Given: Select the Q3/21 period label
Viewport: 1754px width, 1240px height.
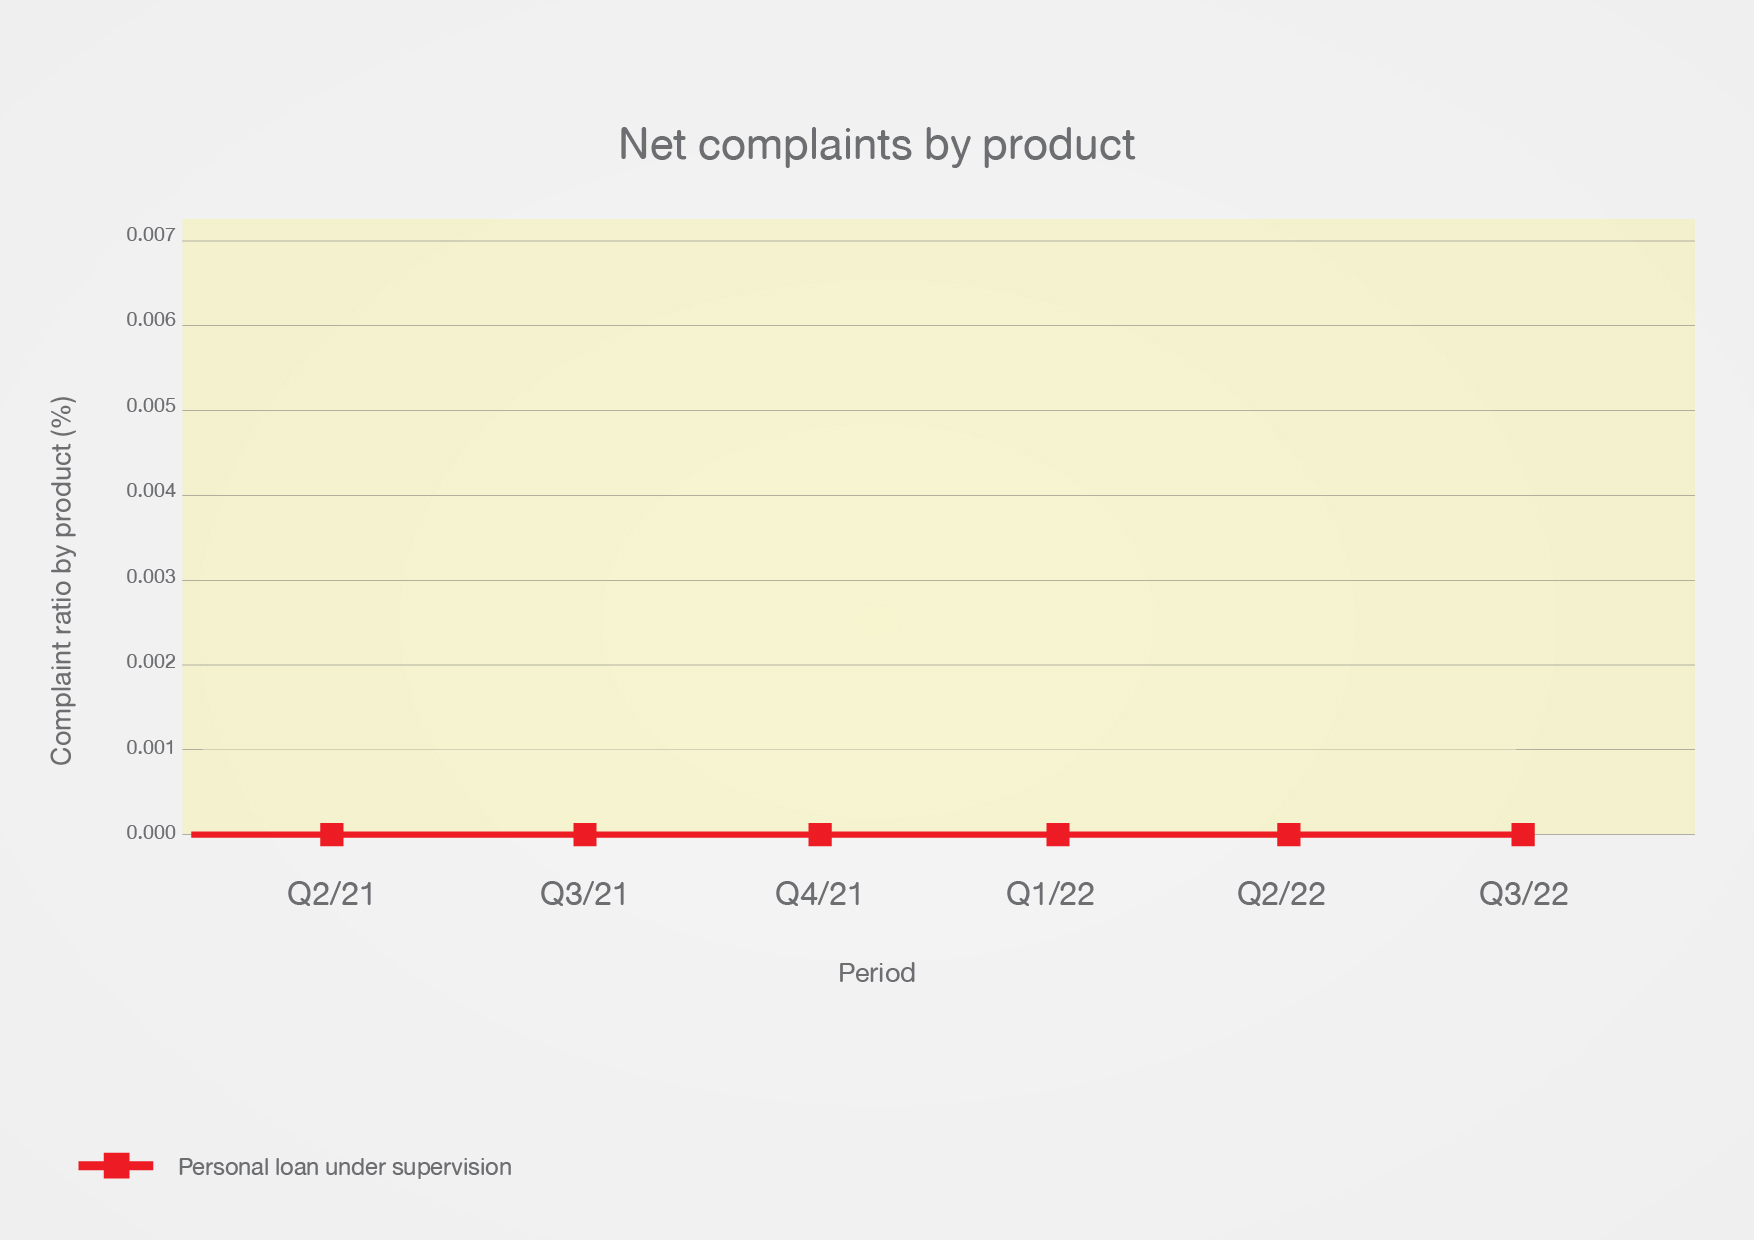Looking at the screenshot, I should [x=584, y=894].
